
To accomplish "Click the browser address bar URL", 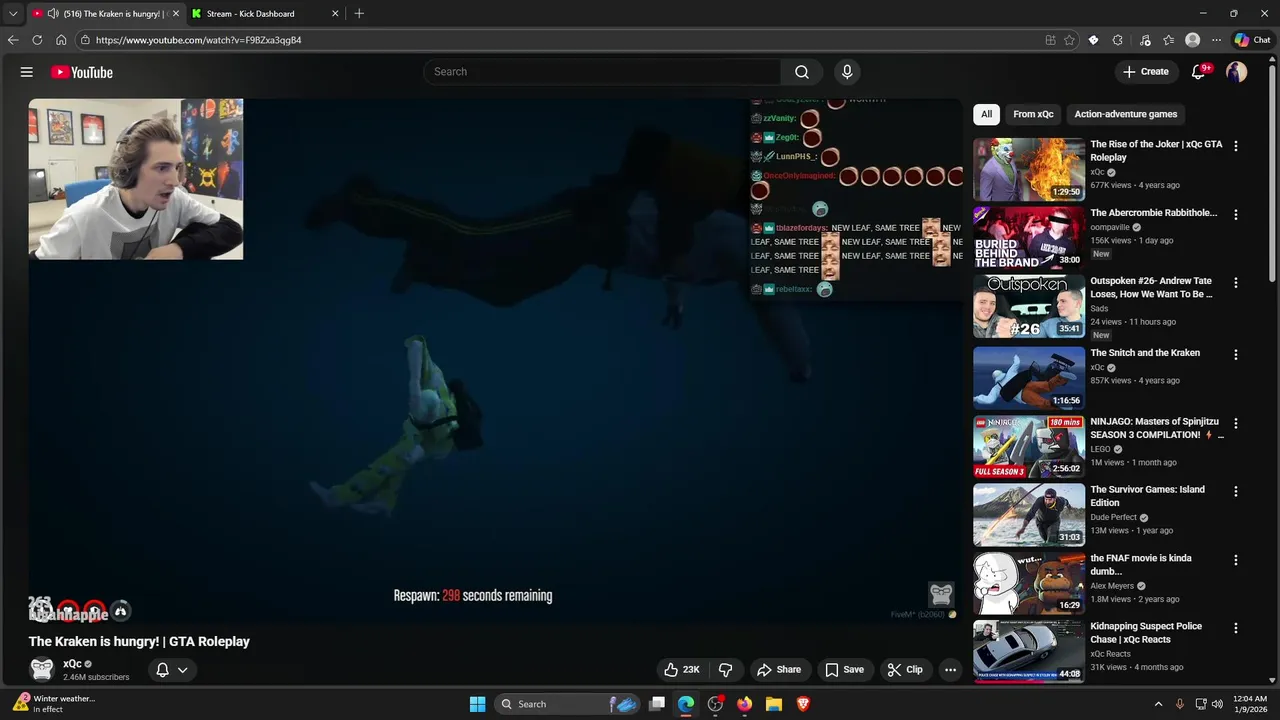I will (199, 40).
